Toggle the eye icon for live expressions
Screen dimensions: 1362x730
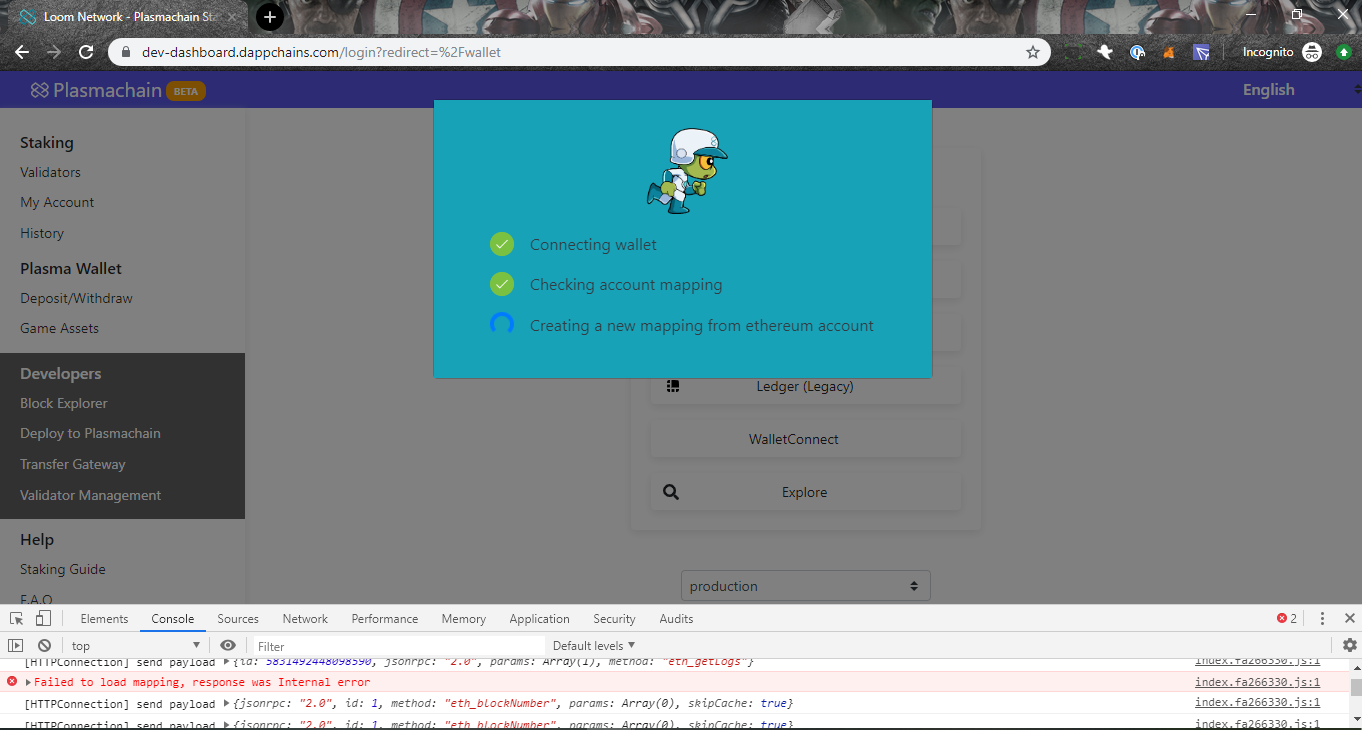point(227,645)
